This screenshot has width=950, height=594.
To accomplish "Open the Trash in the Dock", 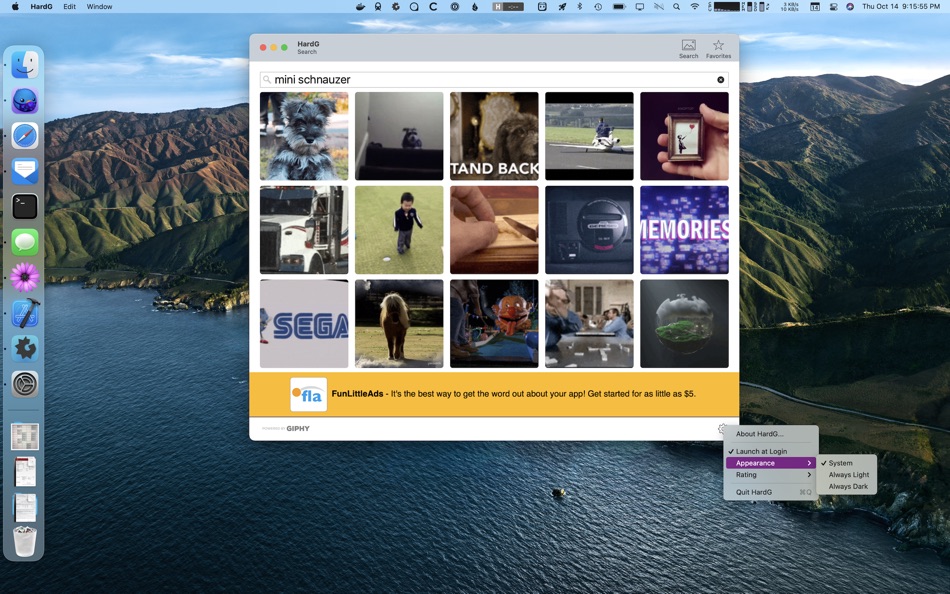I will coord(25,541).
